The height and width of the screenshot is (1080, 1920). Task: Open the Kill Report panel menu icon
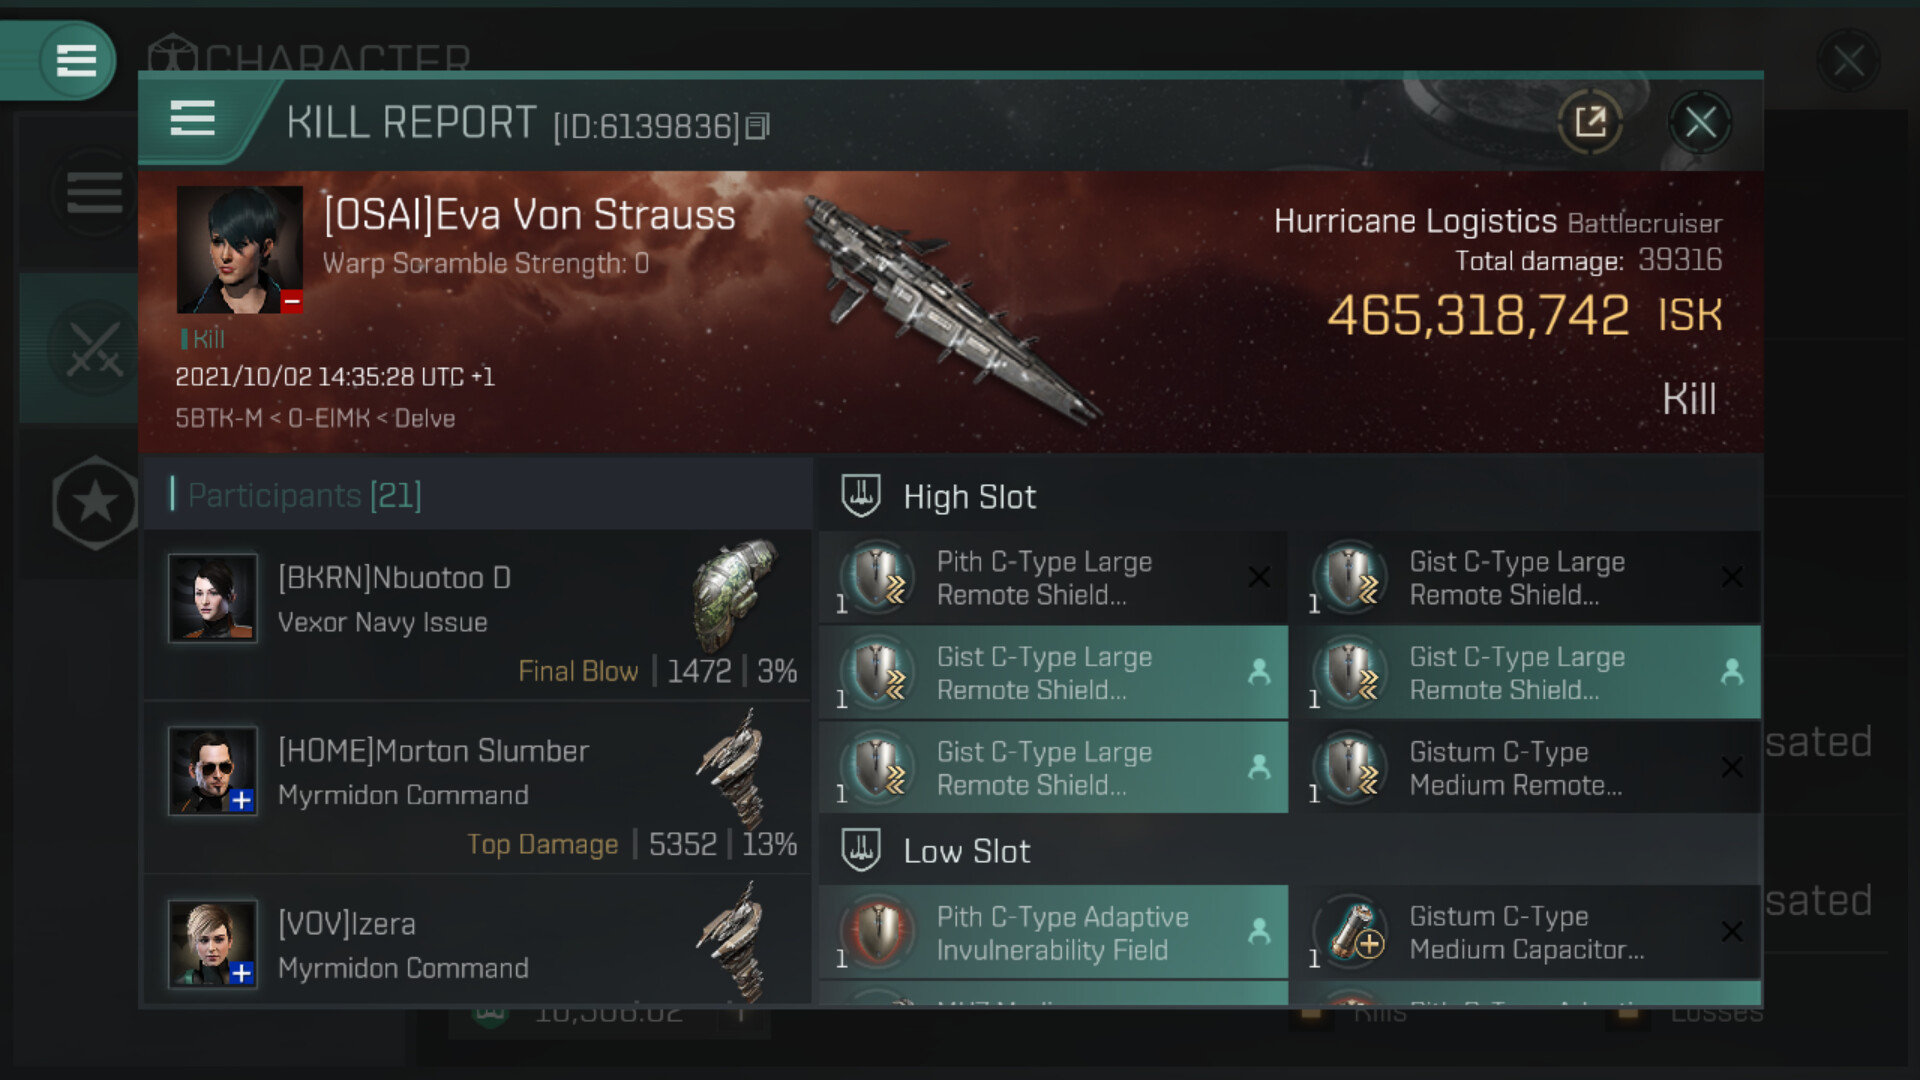pyautogui.click(x=193, y=119)
